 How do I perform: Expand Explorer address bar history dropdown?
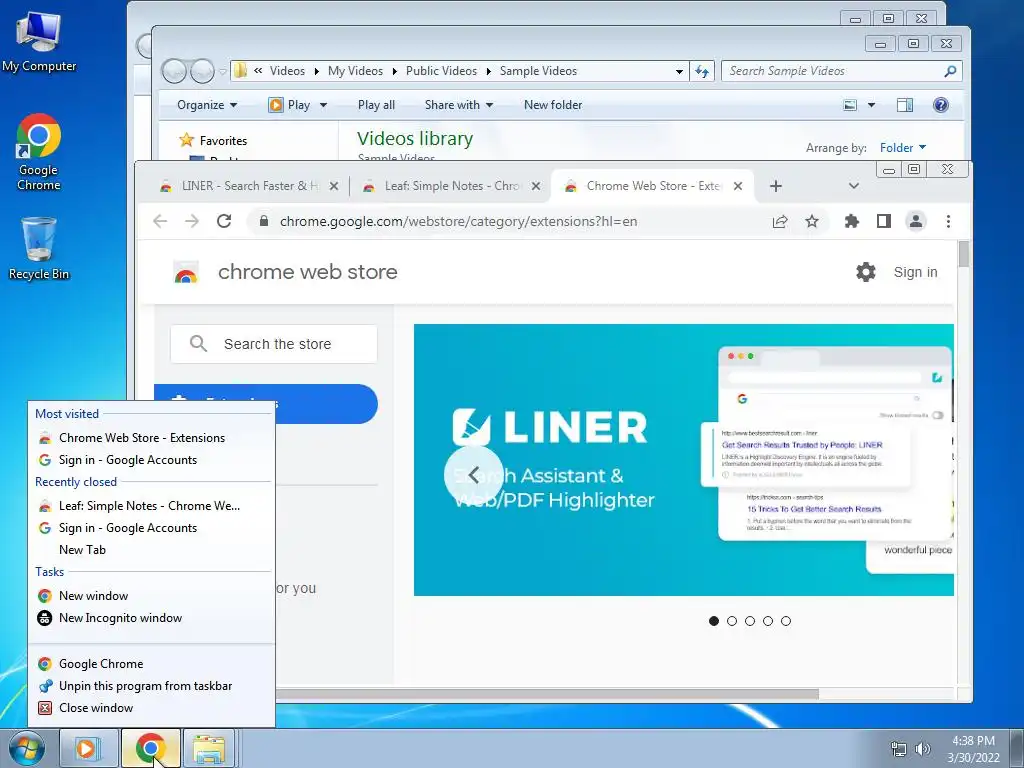click(679, 71)
